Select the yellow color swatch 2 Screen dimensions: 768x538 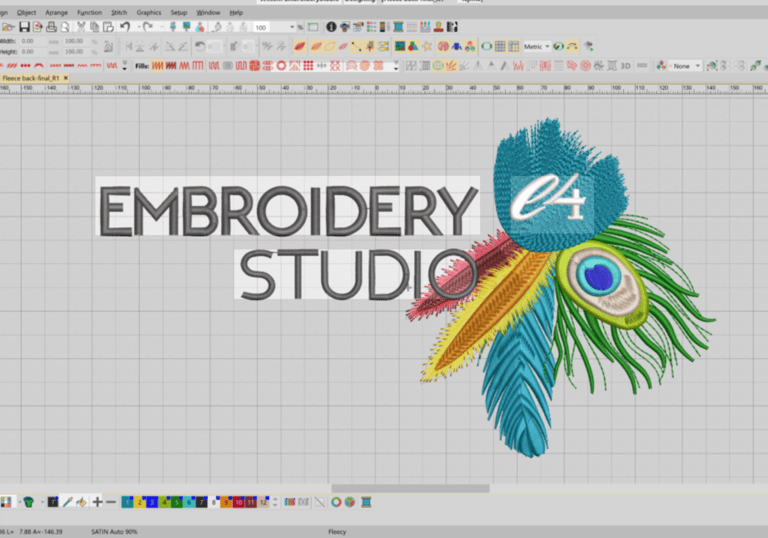[x=140, y=502]
